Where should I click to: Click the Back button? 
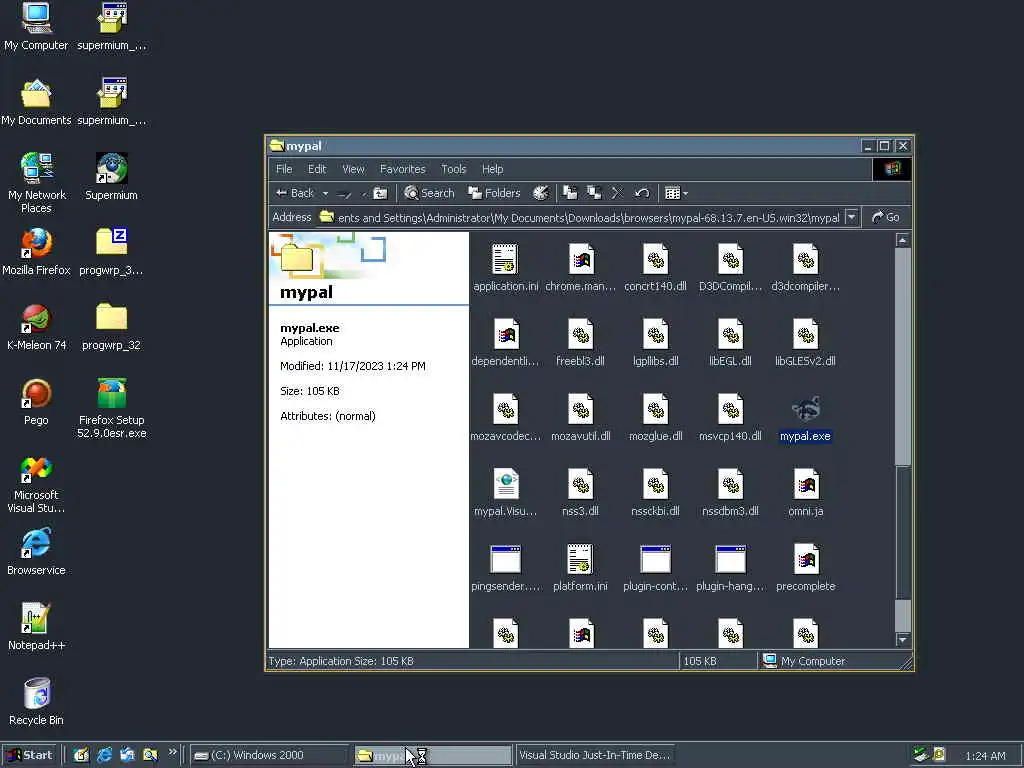tap(295, 193)
